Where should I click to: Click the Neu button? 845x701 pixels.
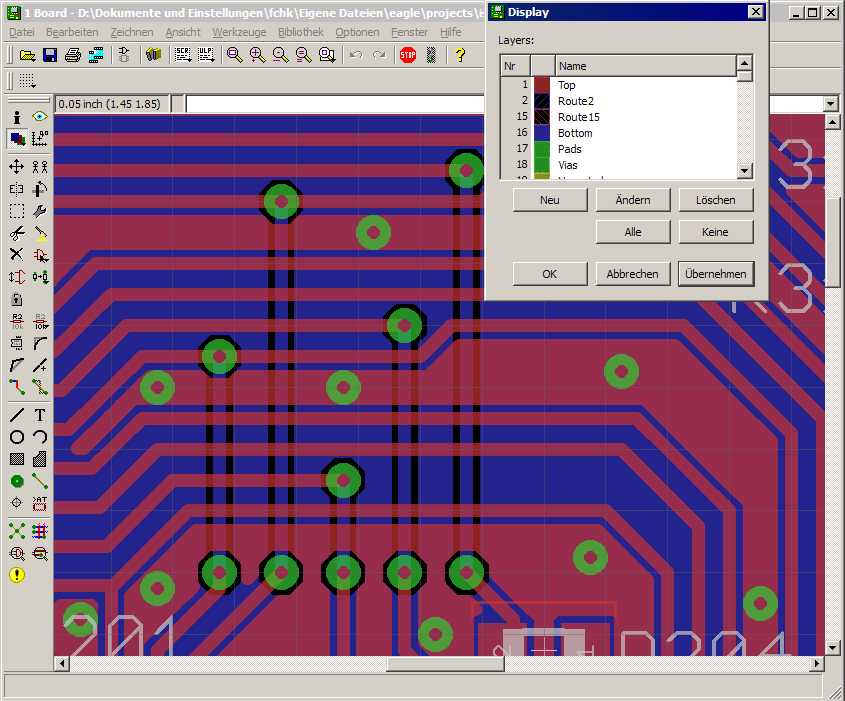click(x=550, y=200)
